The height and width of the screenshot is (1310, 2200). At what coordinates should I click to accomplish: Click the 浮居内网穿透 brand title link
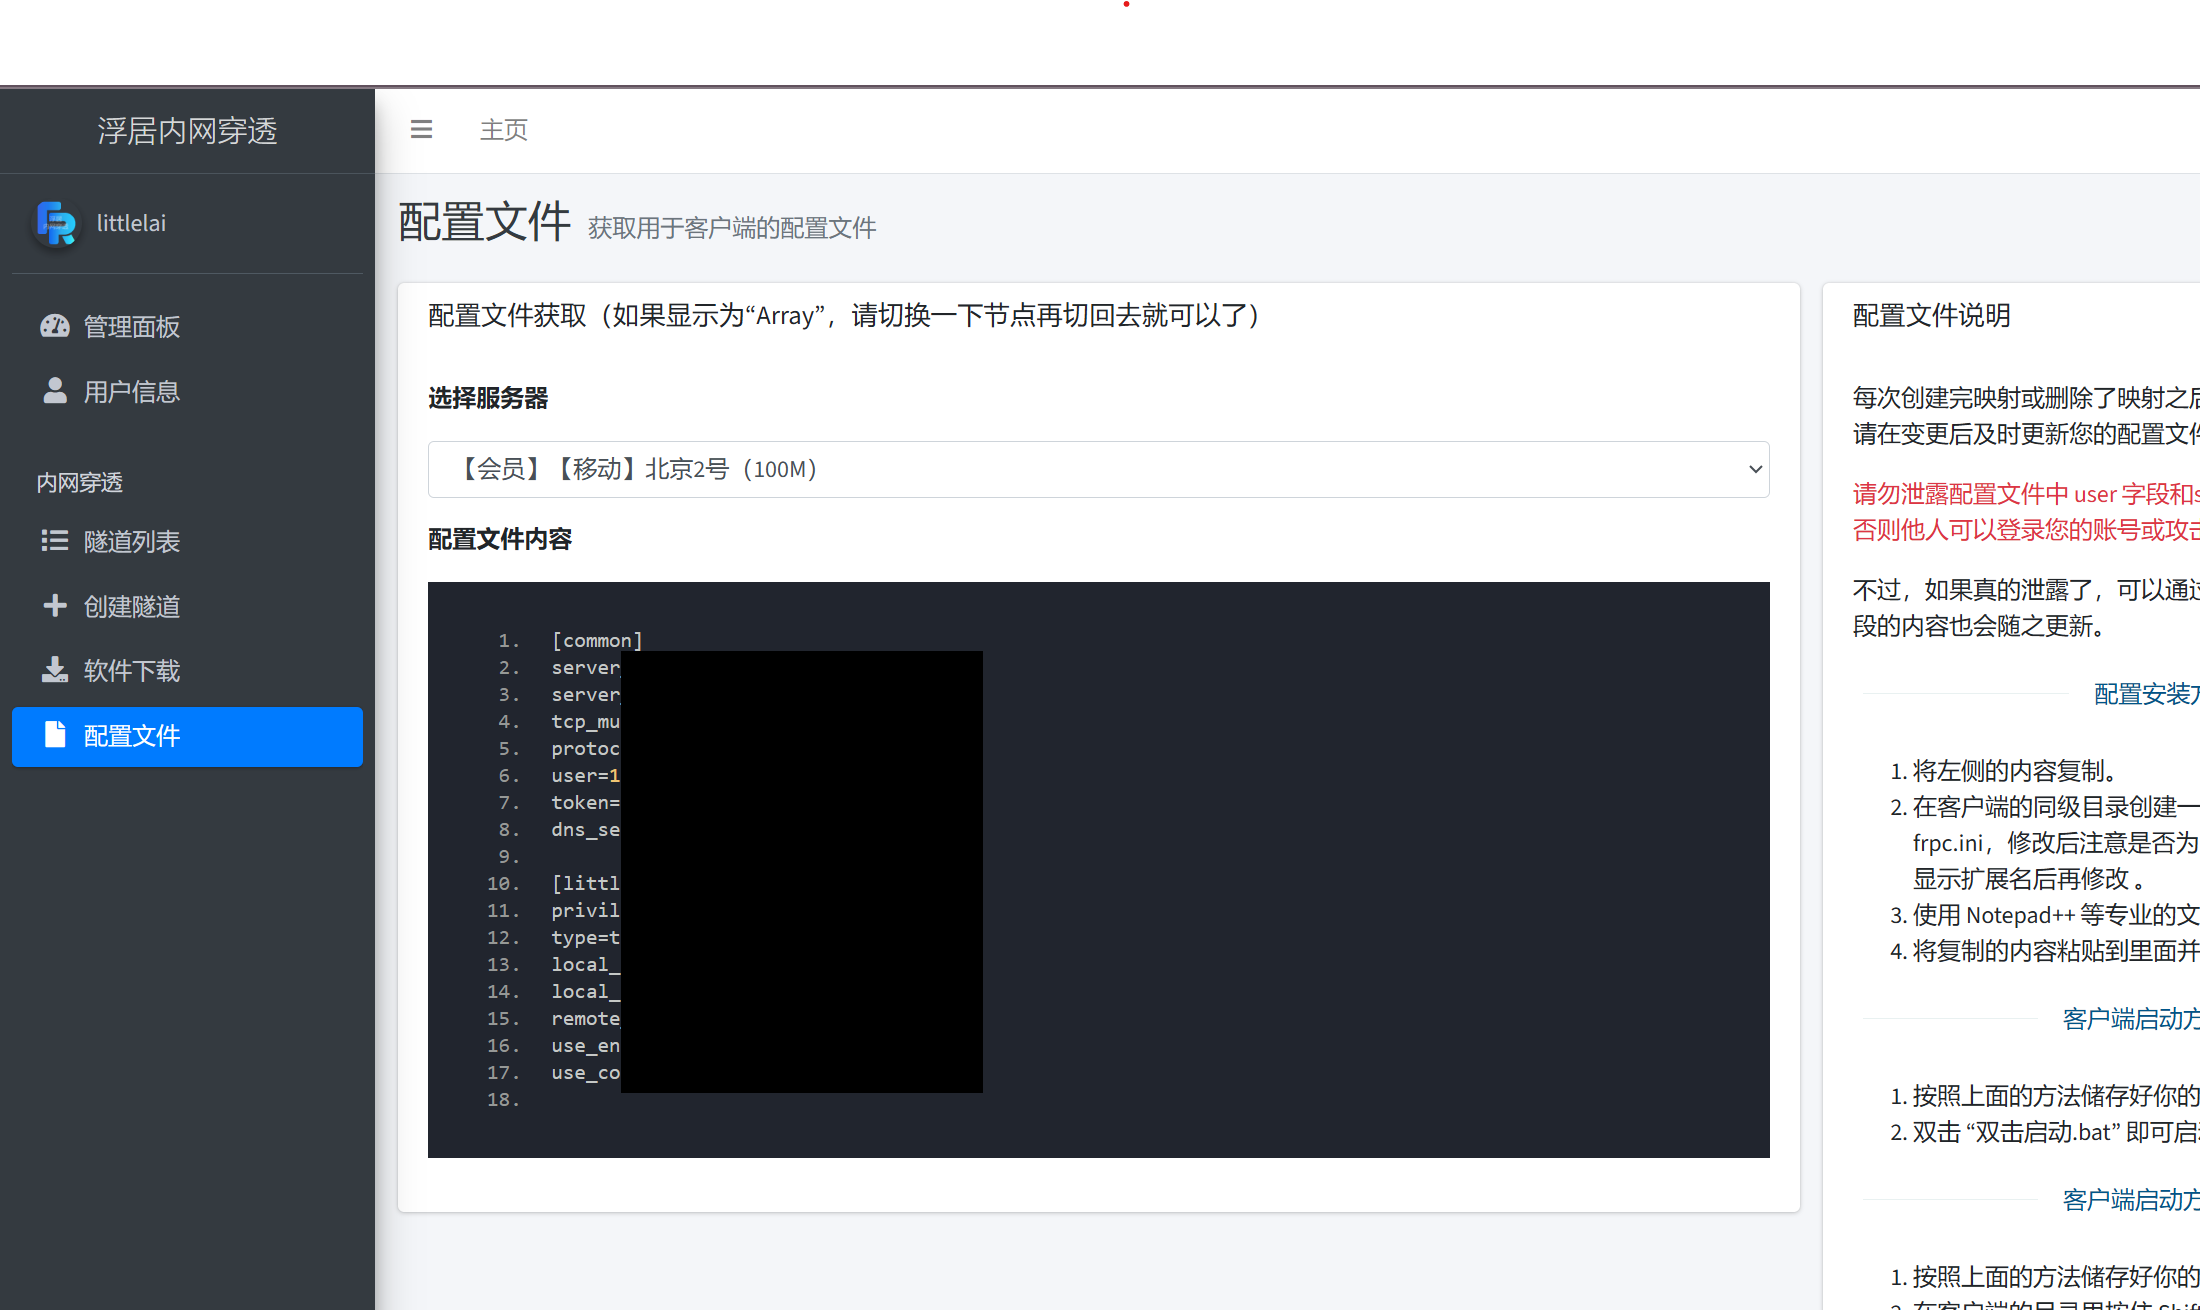[187, 131]
